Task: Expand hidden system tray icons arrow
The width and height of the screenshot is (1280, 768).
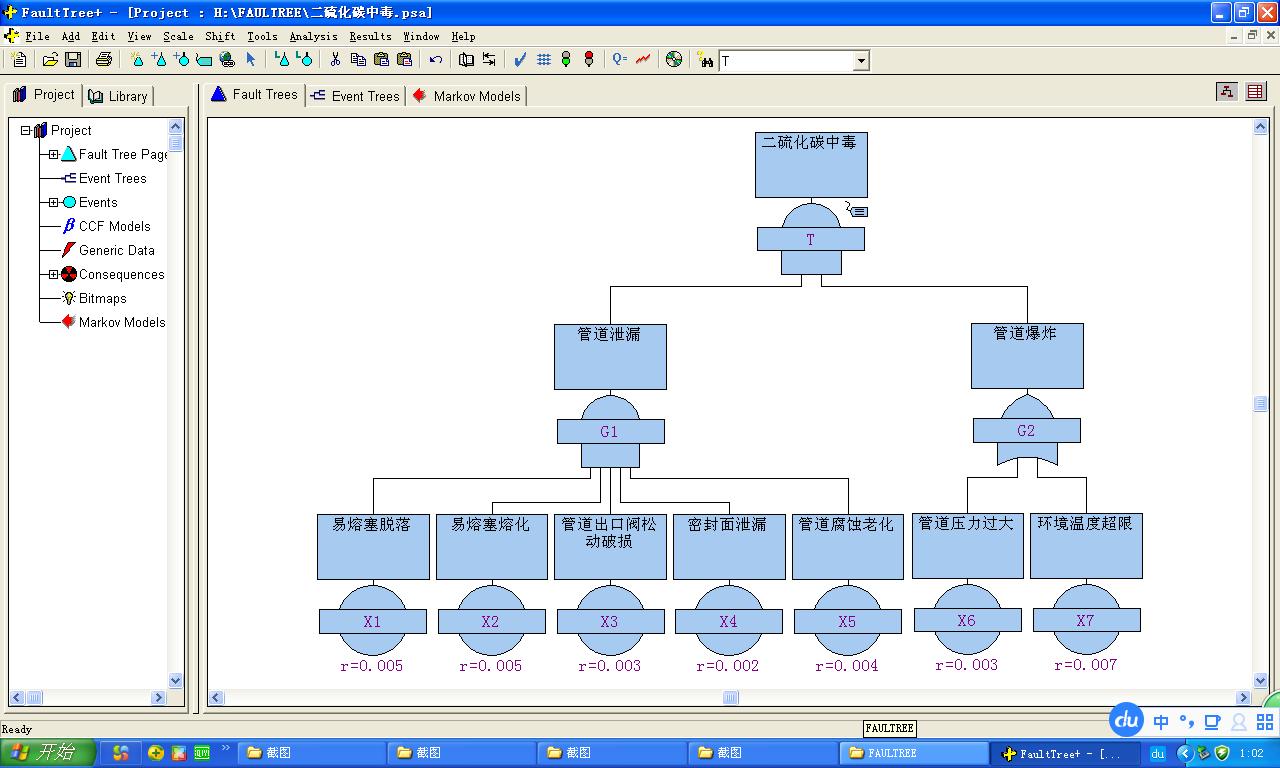Action: 1185,753
